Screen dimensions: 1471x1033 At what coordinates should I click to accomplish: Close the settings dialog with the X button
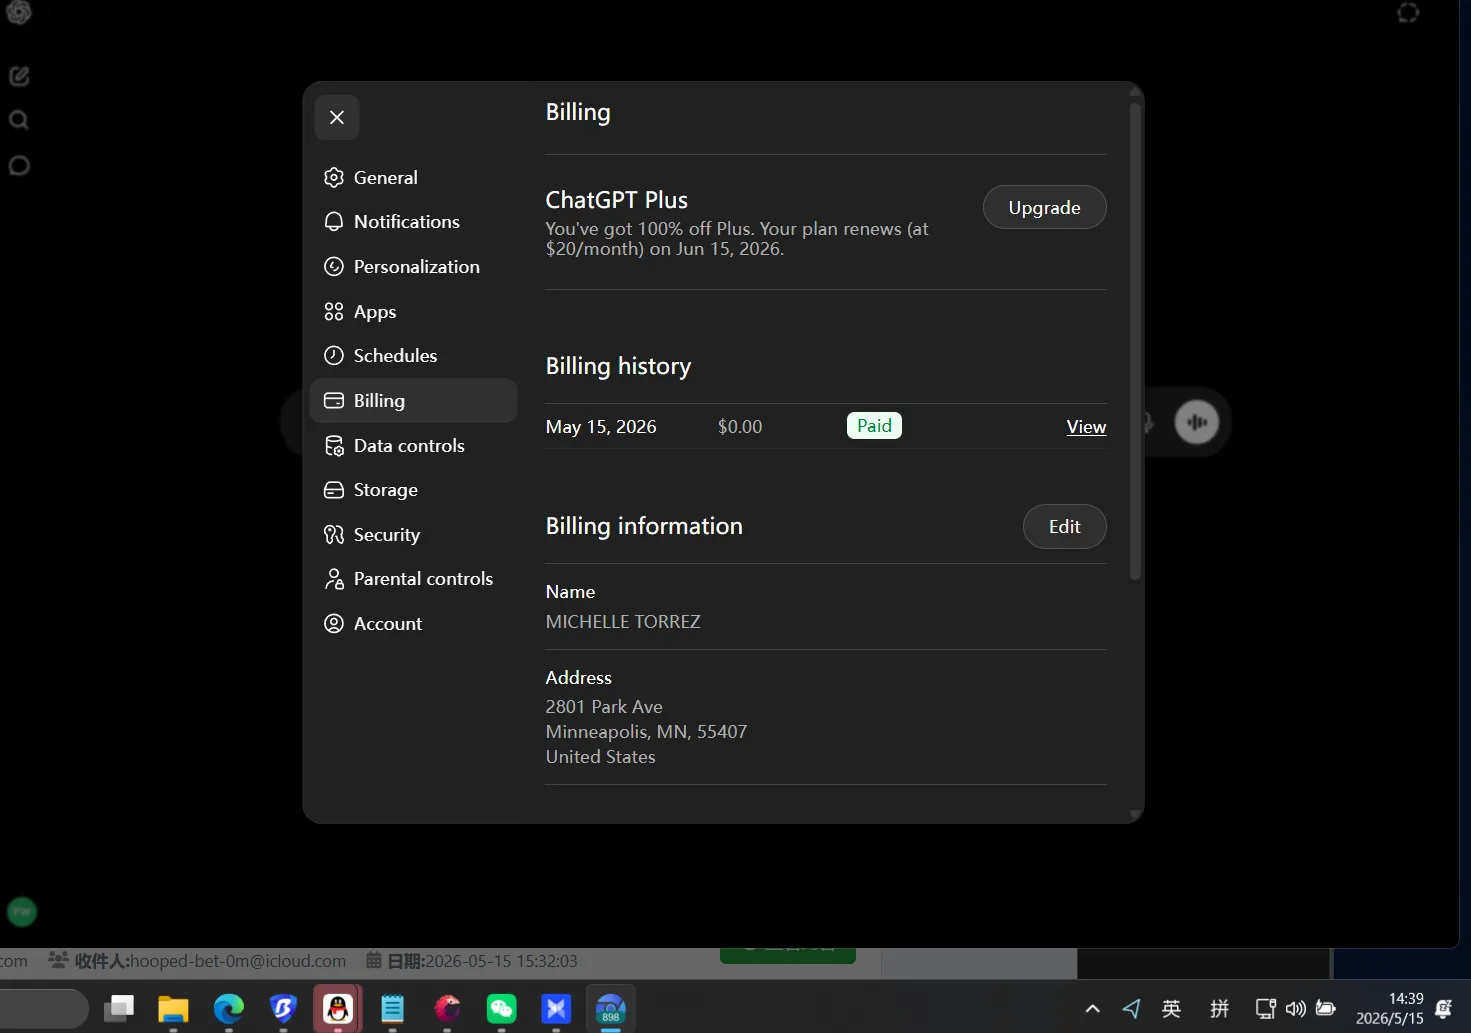[337, 117]
